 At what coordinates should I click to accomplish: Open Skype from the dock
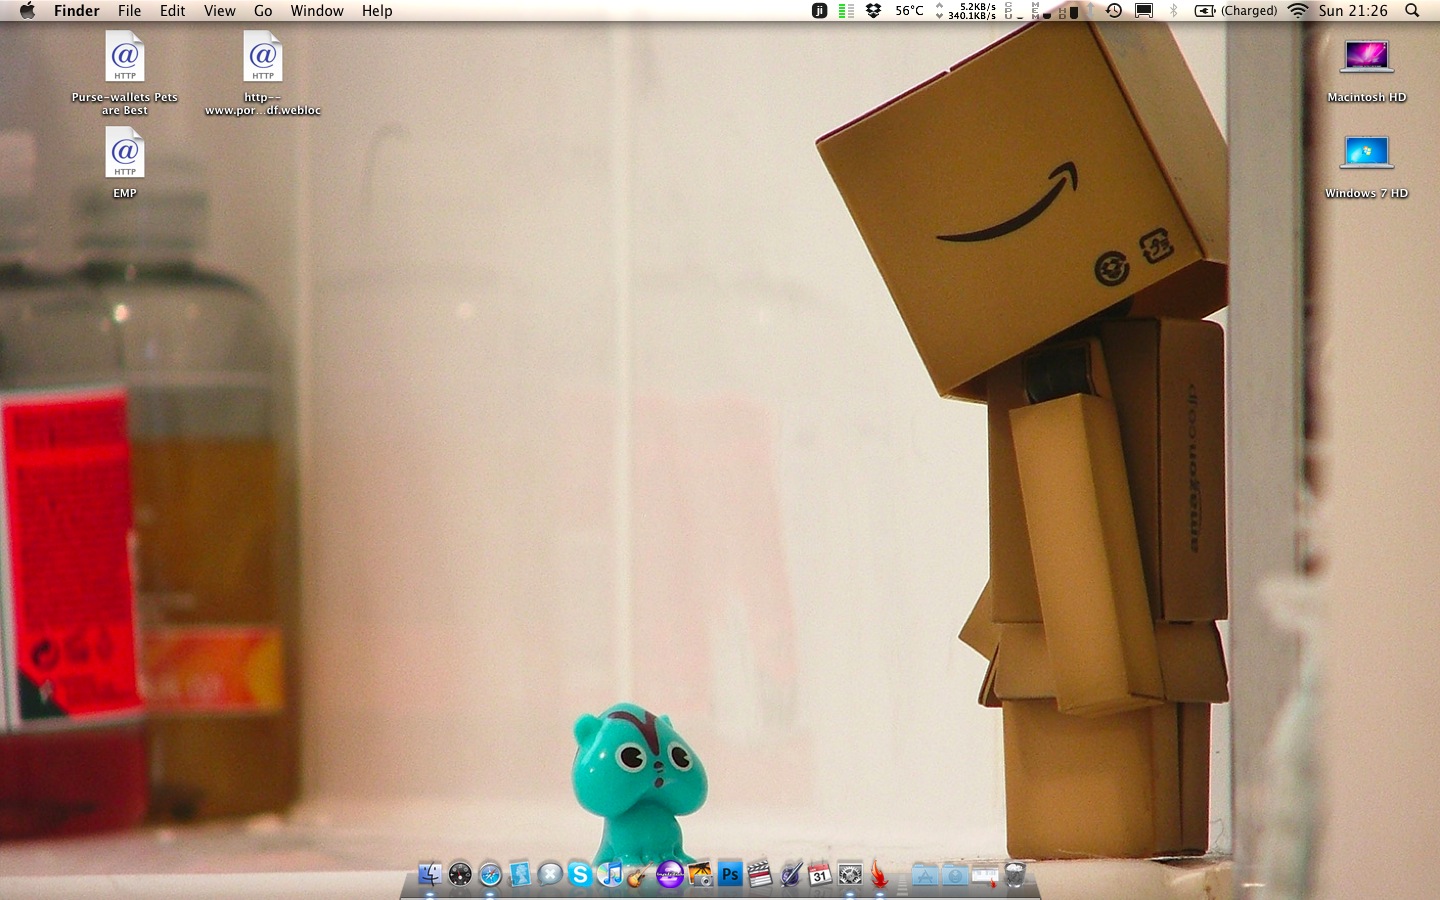(x=580, y=875)
